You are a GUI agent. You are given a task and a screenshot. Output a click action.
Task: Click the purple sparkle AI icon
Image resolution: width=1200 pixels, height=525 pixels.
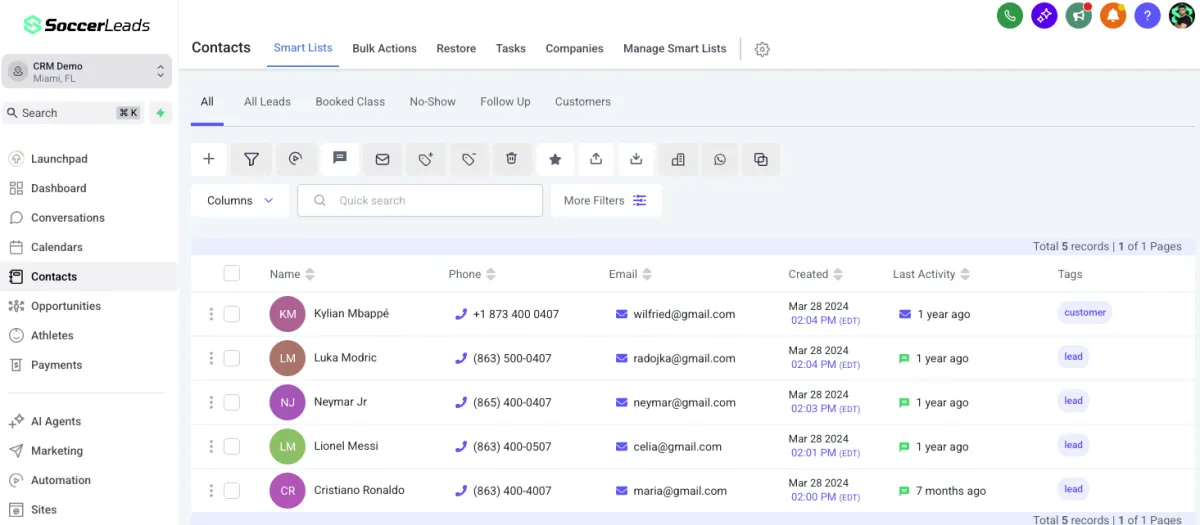(x=1044, y=15)
